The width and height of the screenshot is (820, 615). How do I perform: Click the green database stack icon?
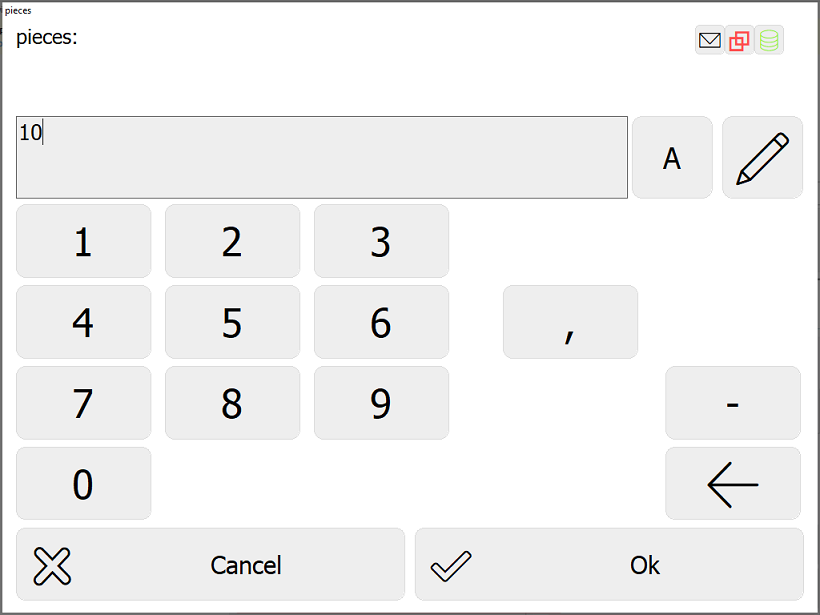click(x=769, y=40)
